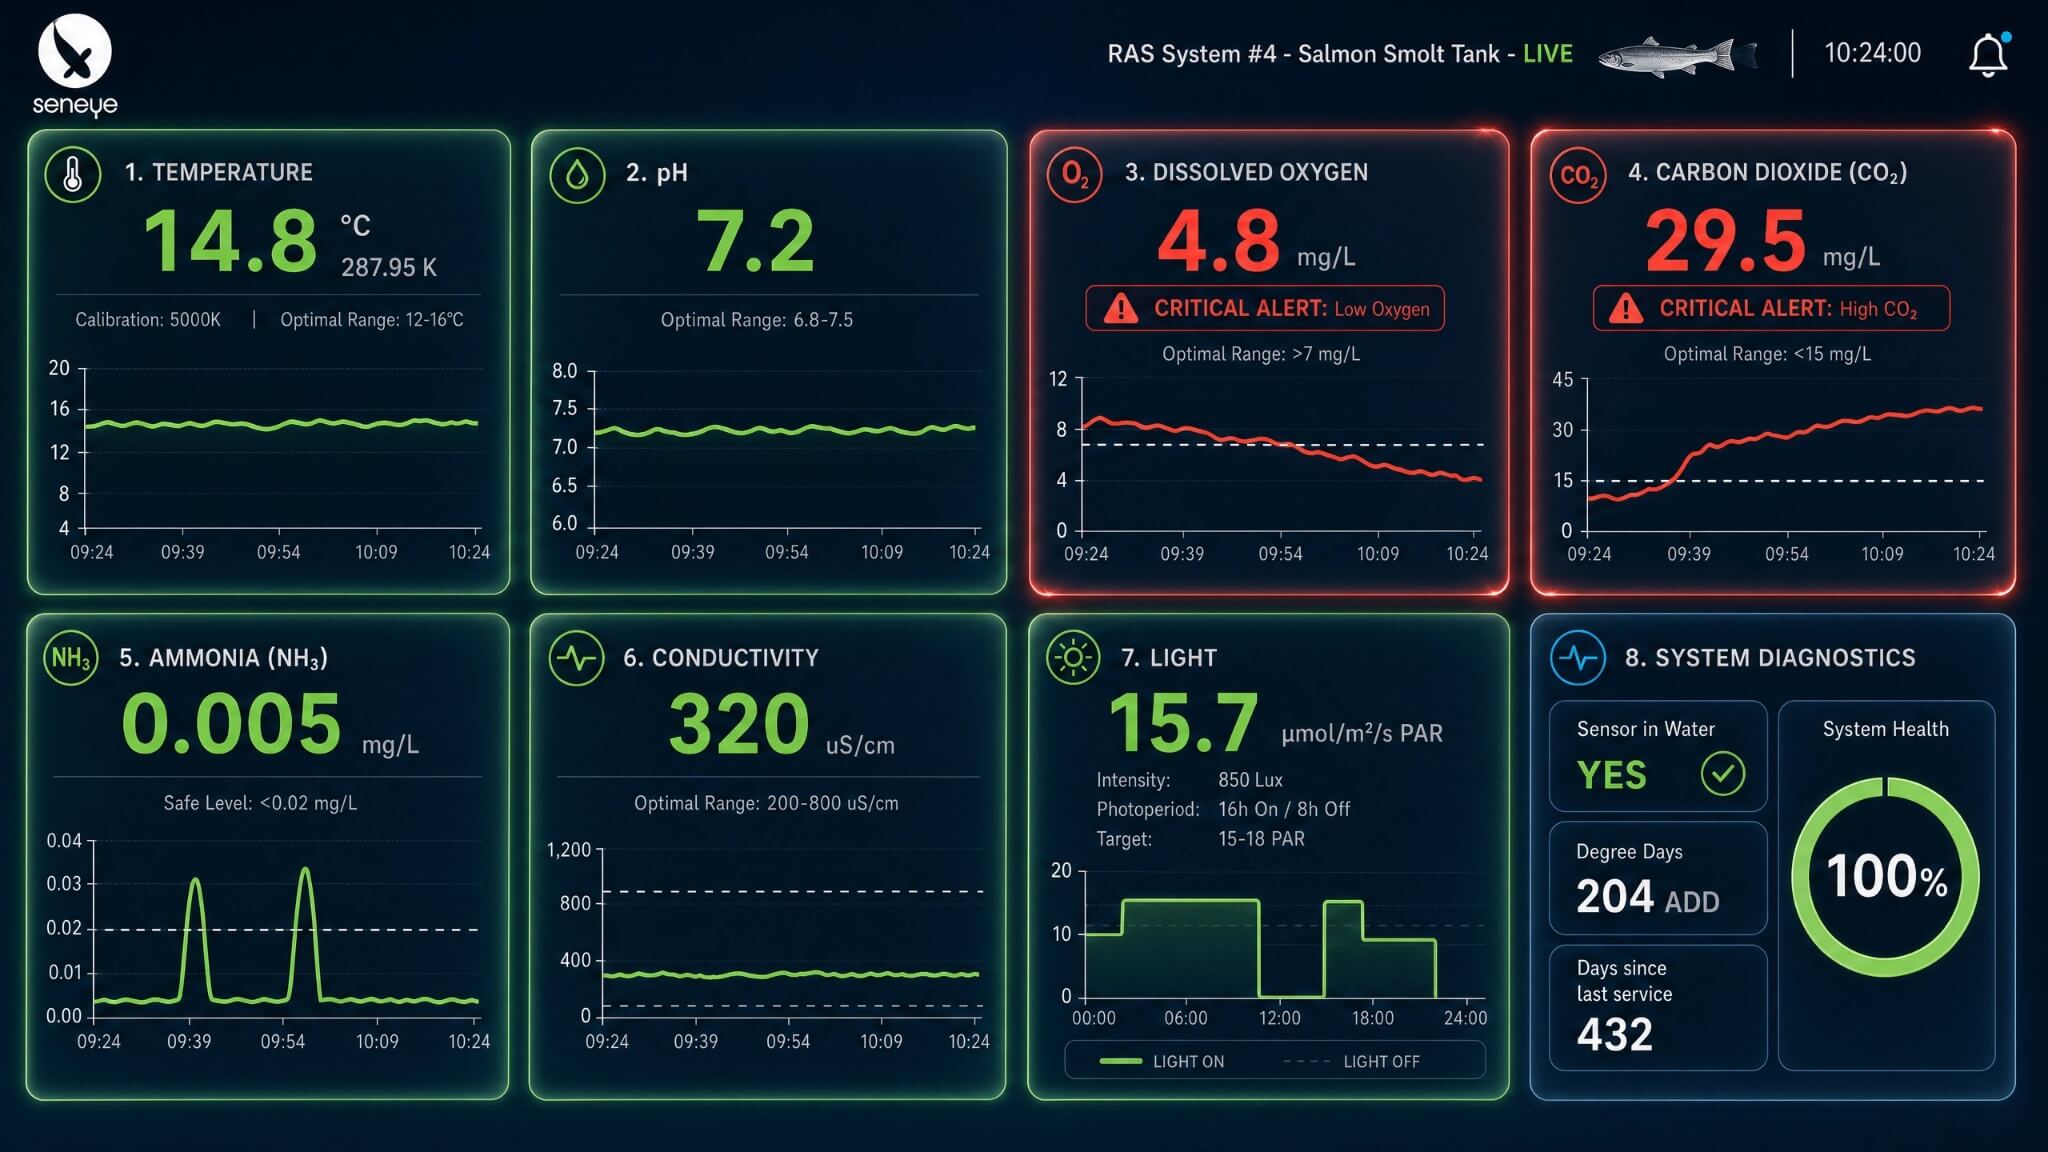Viewport: 2048px width, 1152px height.
Task: Click the LIGHT OFF legend entry
Action: coord(1351,1061)
